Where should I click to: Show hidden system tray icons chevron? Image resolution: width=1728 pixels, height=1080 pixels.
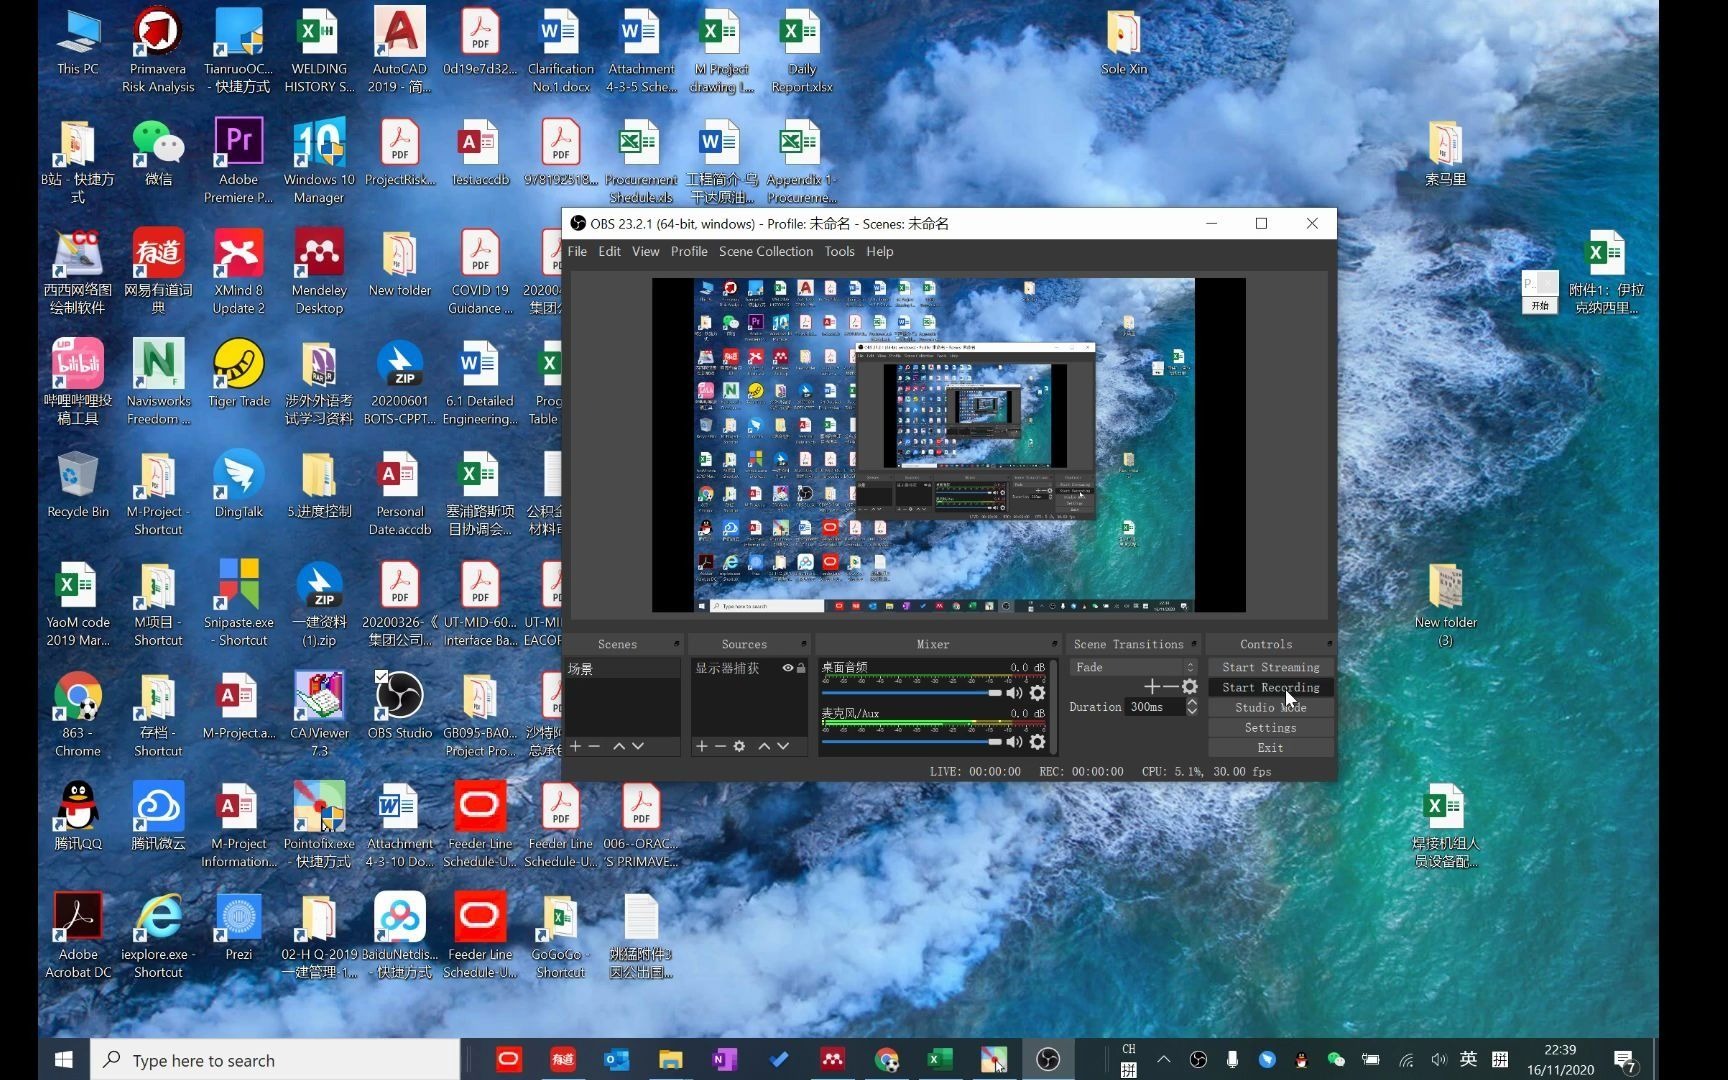[x=1163, y=1060]
